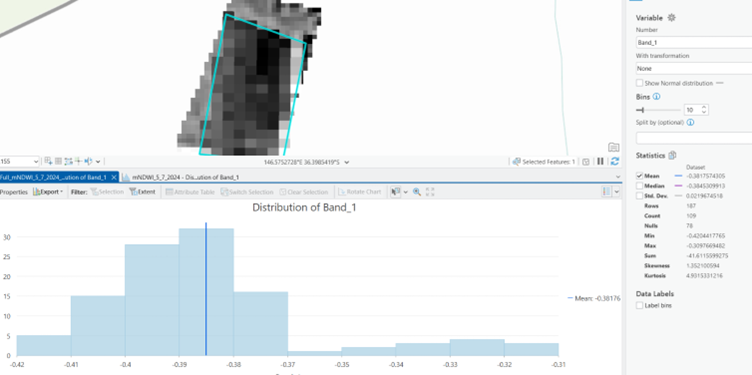Open the Variable settings gear

[671, 18]
